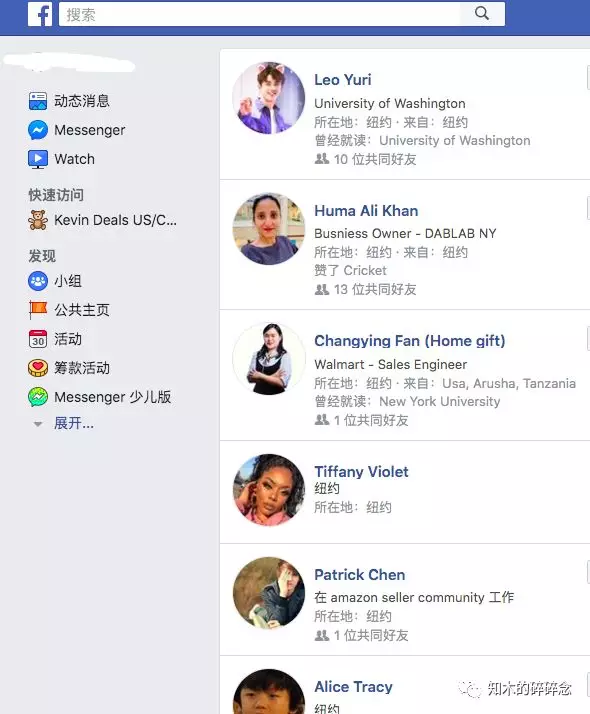Open the Messenger 少儿版 icon
The width and height of the screenshot is (590, 714).
click(x=38, y=397)
